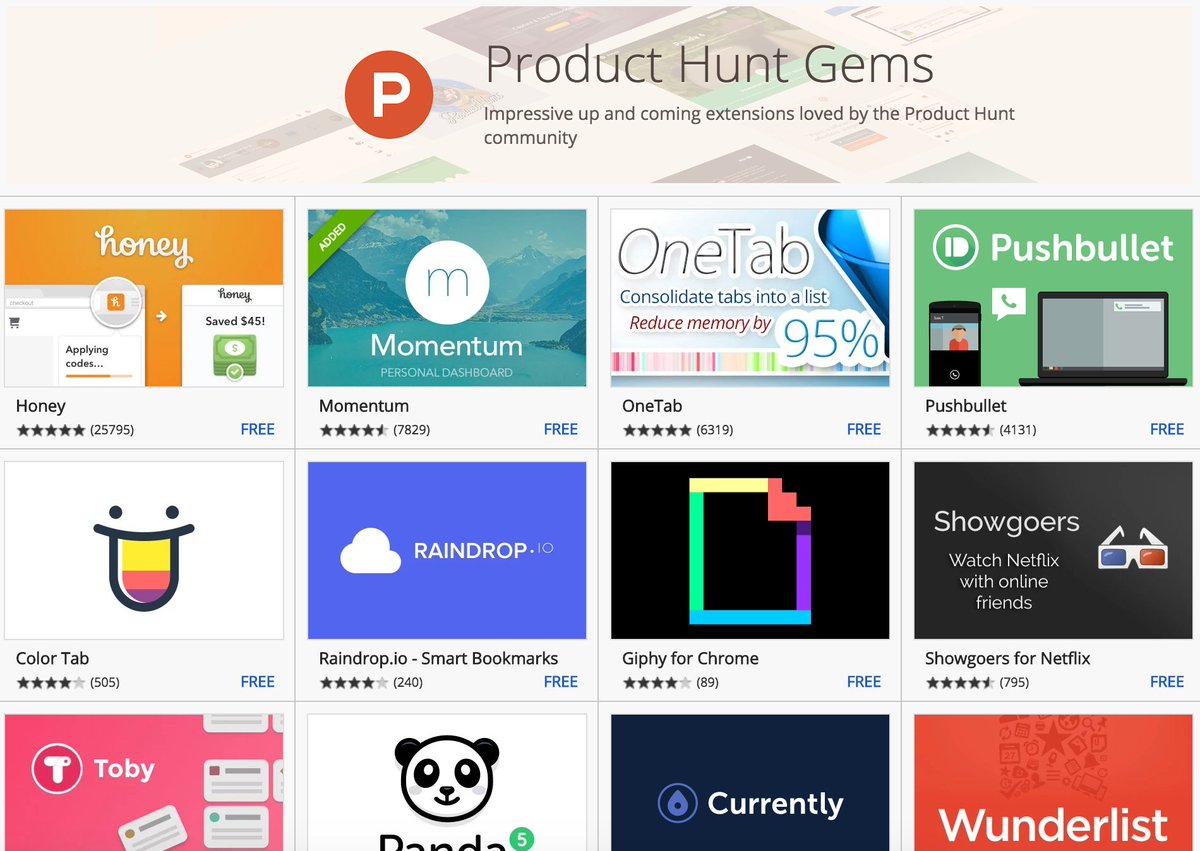Image resolution: width=1200 pixels, height=851 pixels.
Task: Open the Momentum extension thumbnail
Action: (447, 298)
